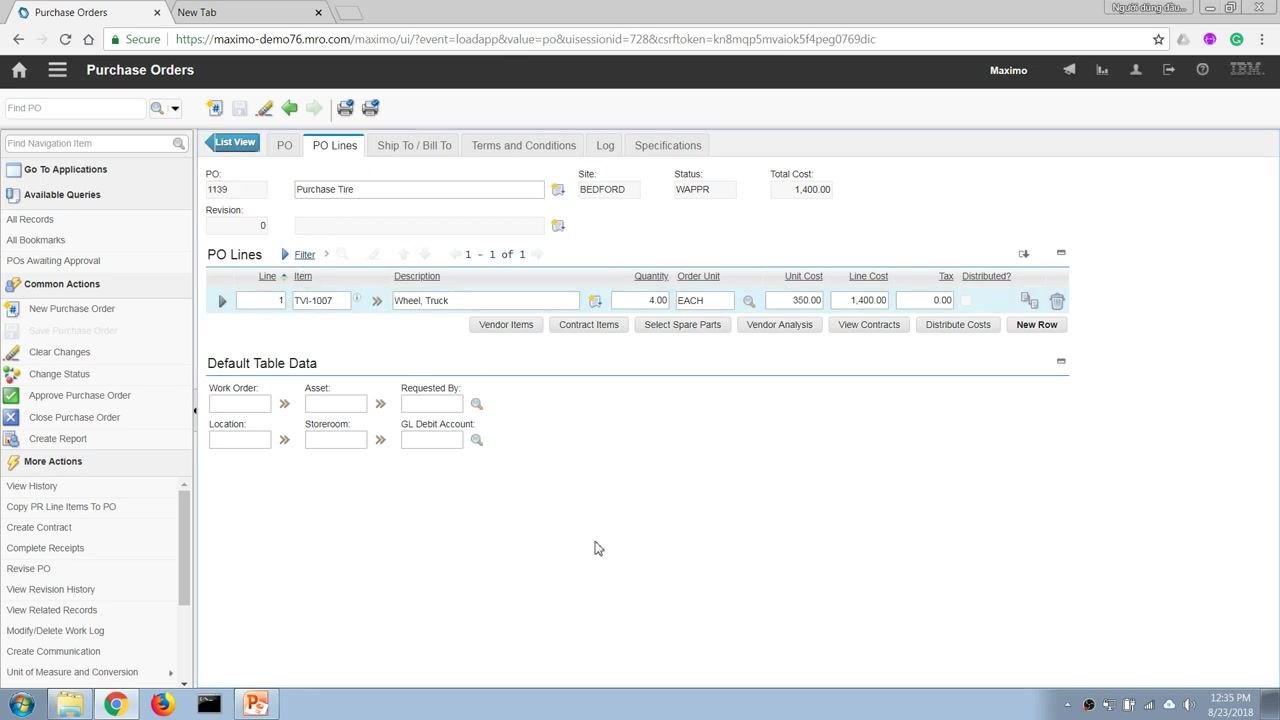Open PowerPoint from the Windows taskbar

point(256,704)
